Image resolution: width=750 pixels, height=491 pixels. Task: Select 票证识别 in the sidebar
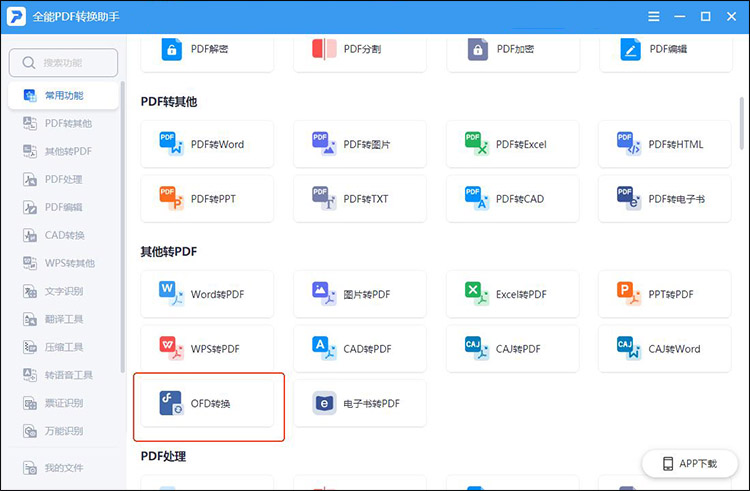(63, 403)
